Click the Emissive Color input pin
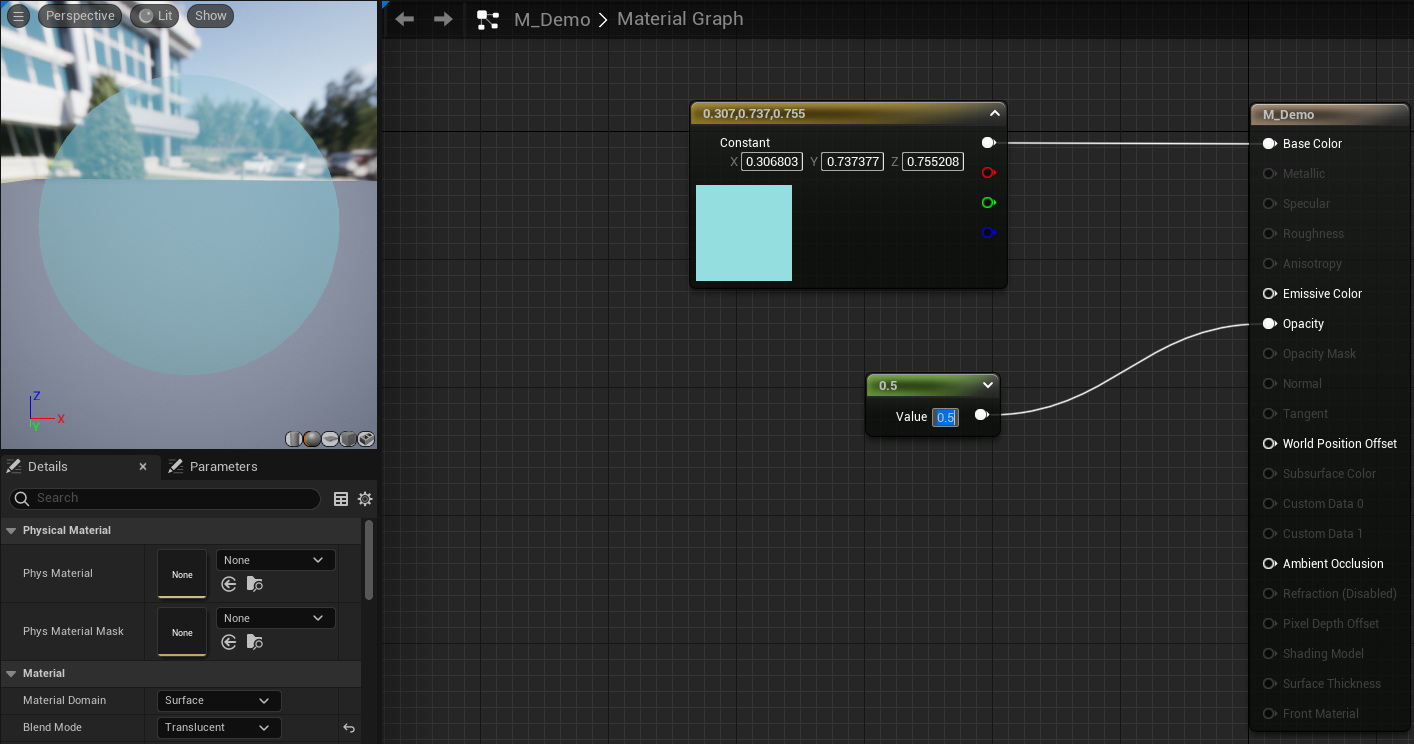 [1269, 294]
